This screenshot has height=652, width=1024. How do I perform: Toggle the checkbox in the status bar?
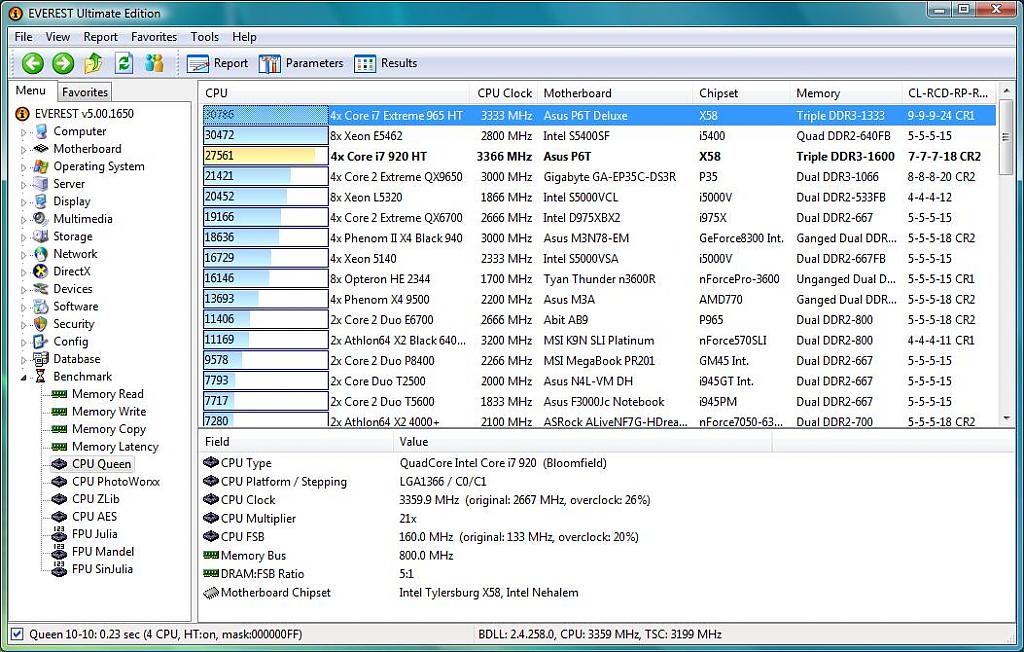(x=18, y=634)
